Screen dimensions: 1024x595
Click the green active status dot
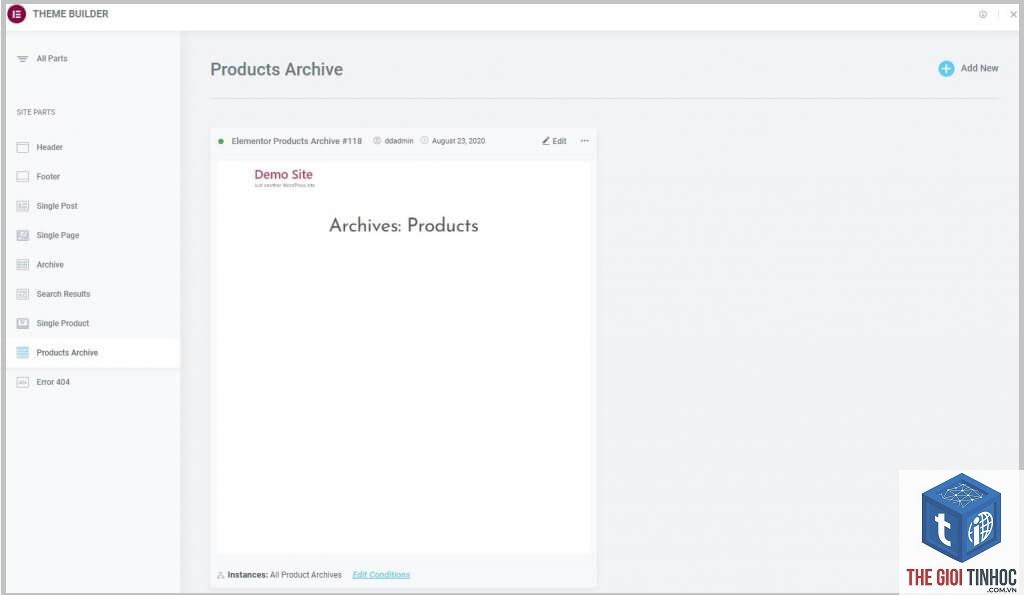click(221, 141)
